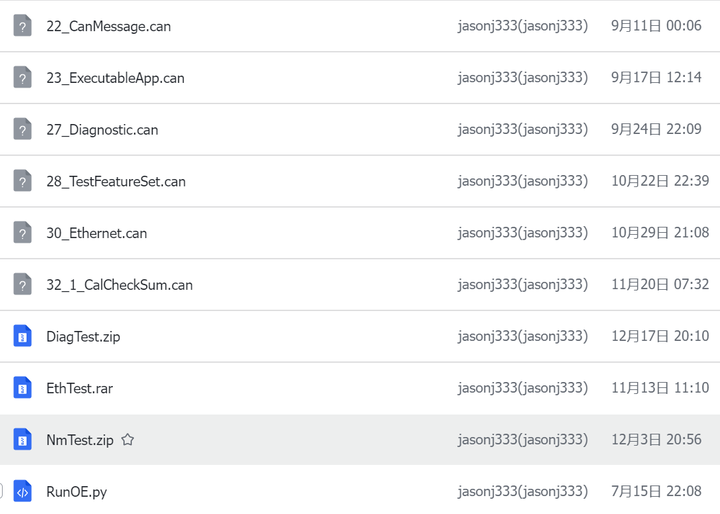Star the NmTest.zip file
Viewport: 720px width, 514px height.
click(x=127, y=440)
